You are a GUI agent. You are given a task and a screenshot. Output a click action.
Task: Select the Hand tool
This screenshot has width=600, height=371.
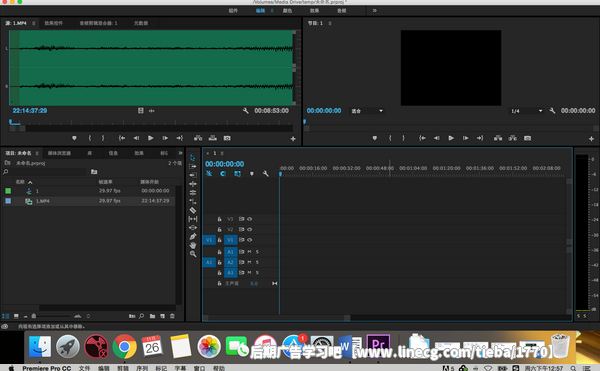[193, 245]
